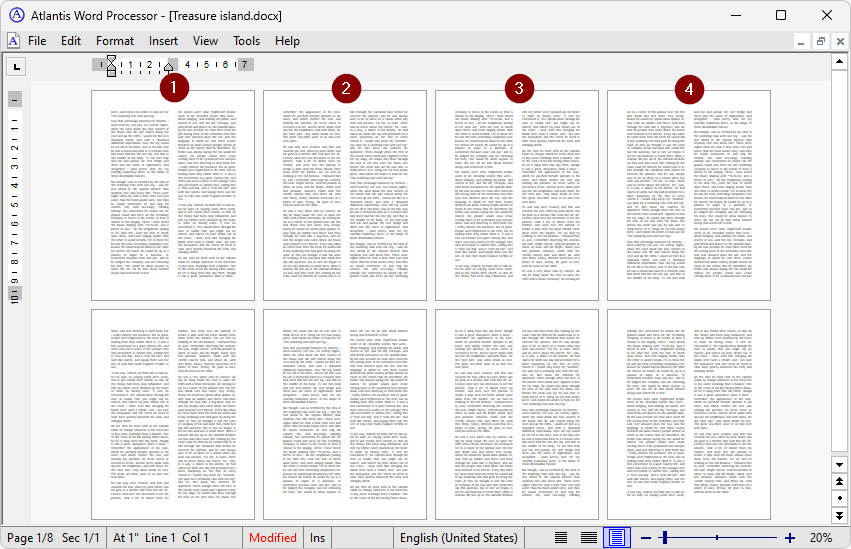The height and width of the screenshot is (549, 851).
Task: Click the zoom slider track
Action: click(717, 538)
